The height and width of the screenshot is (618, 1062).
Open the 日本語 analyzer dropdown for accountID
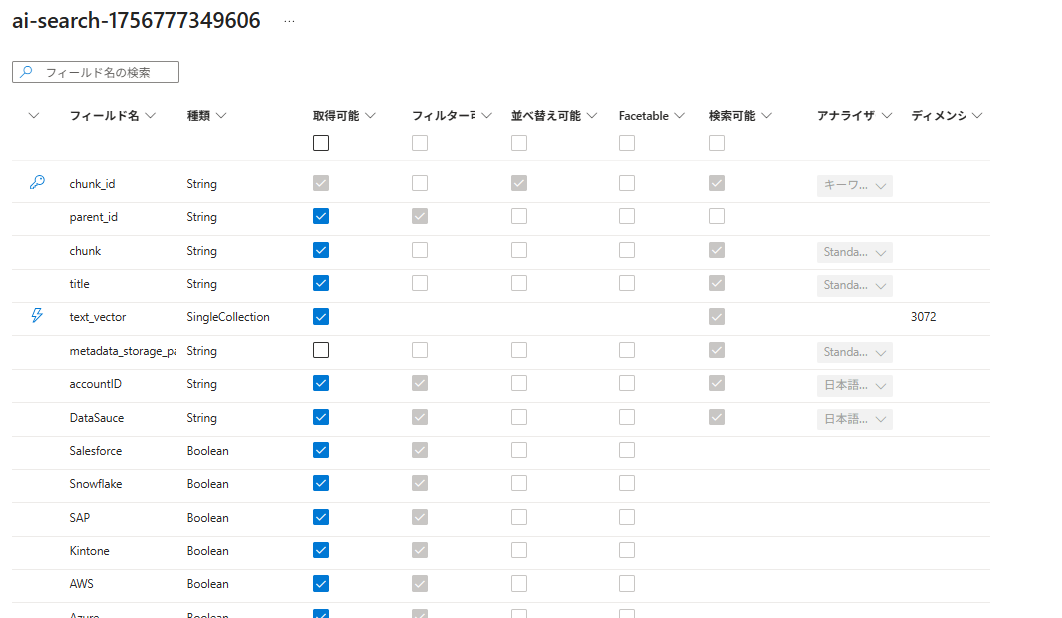coord(855,386)
